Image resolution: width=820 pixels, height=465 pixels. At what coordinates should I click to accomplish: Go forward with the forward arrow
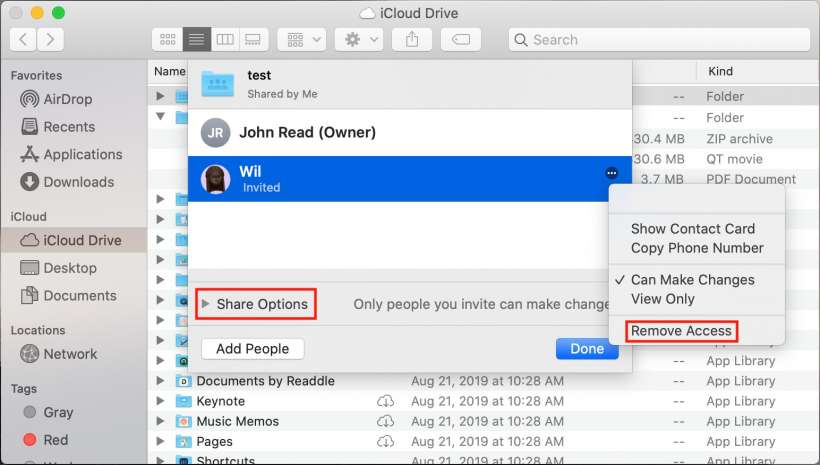tap(50, 40)
